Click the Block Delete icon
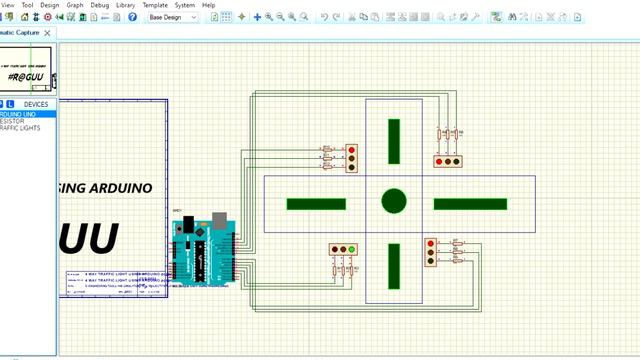The width and height of the screenshot is (640, 360). coord(425,17)
